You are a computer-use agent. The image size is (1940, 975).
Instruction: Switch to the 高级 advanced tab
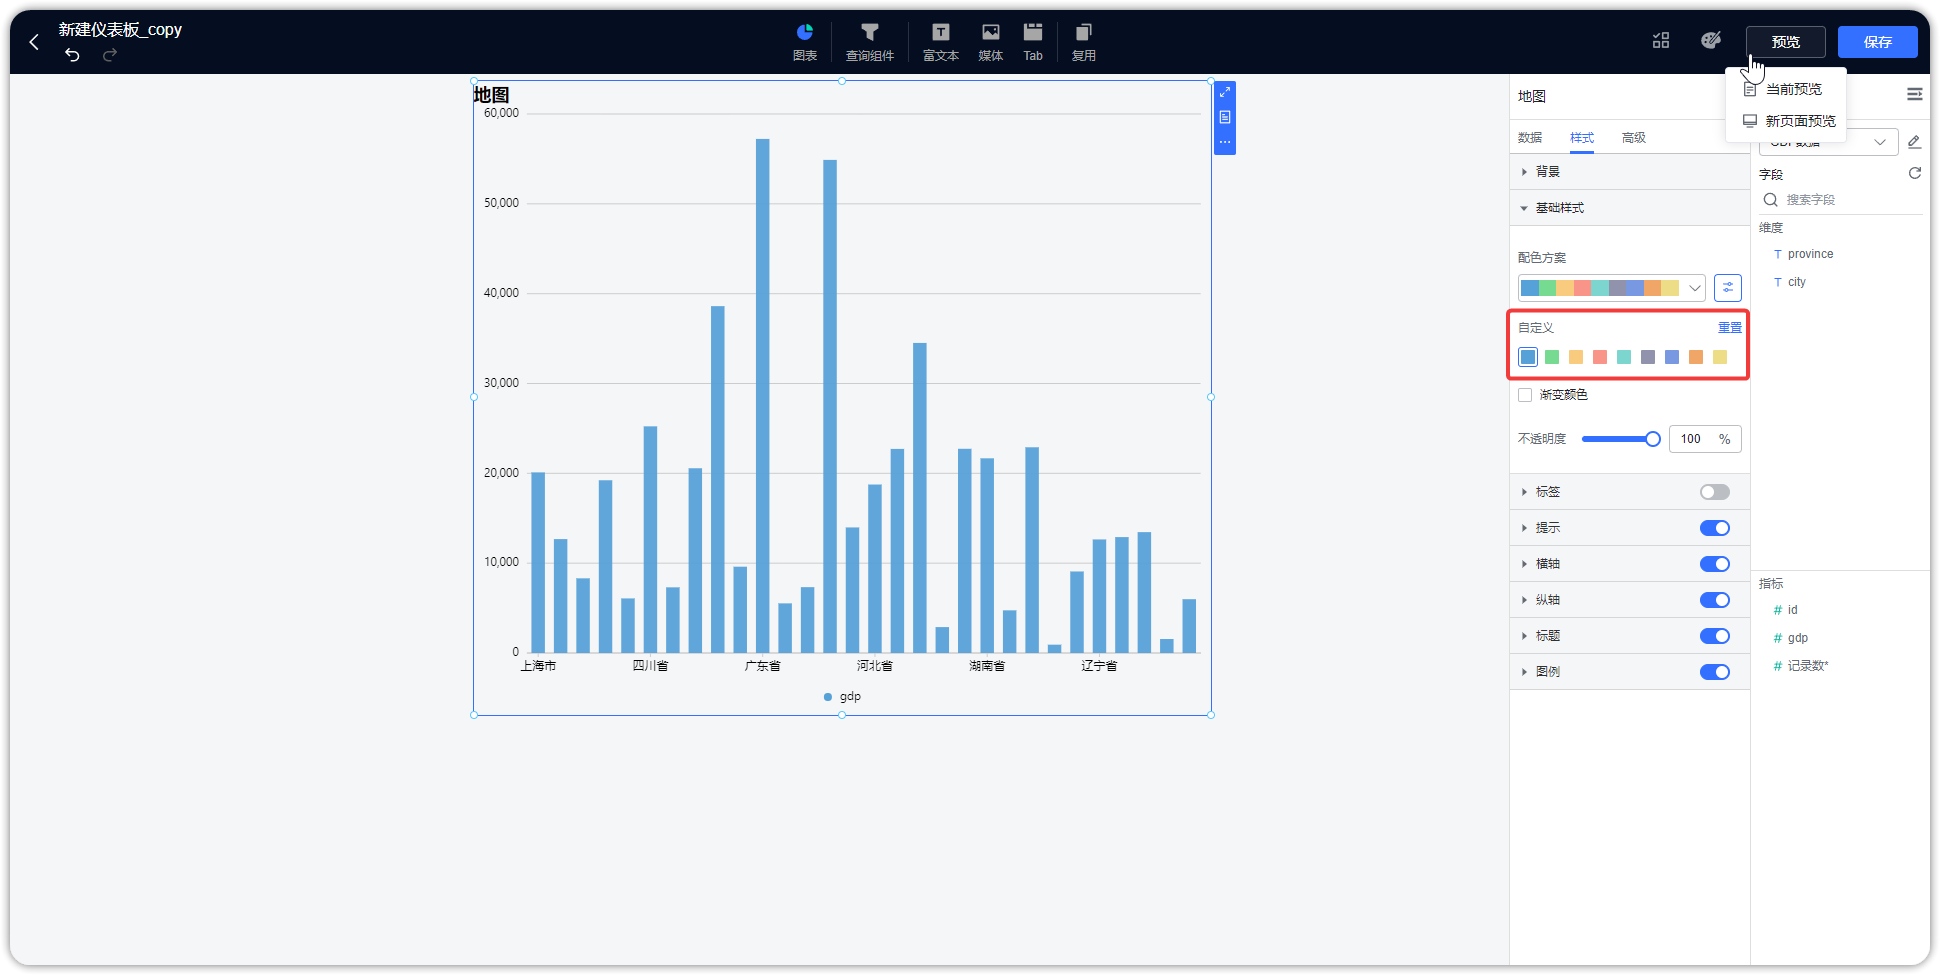1634,138
